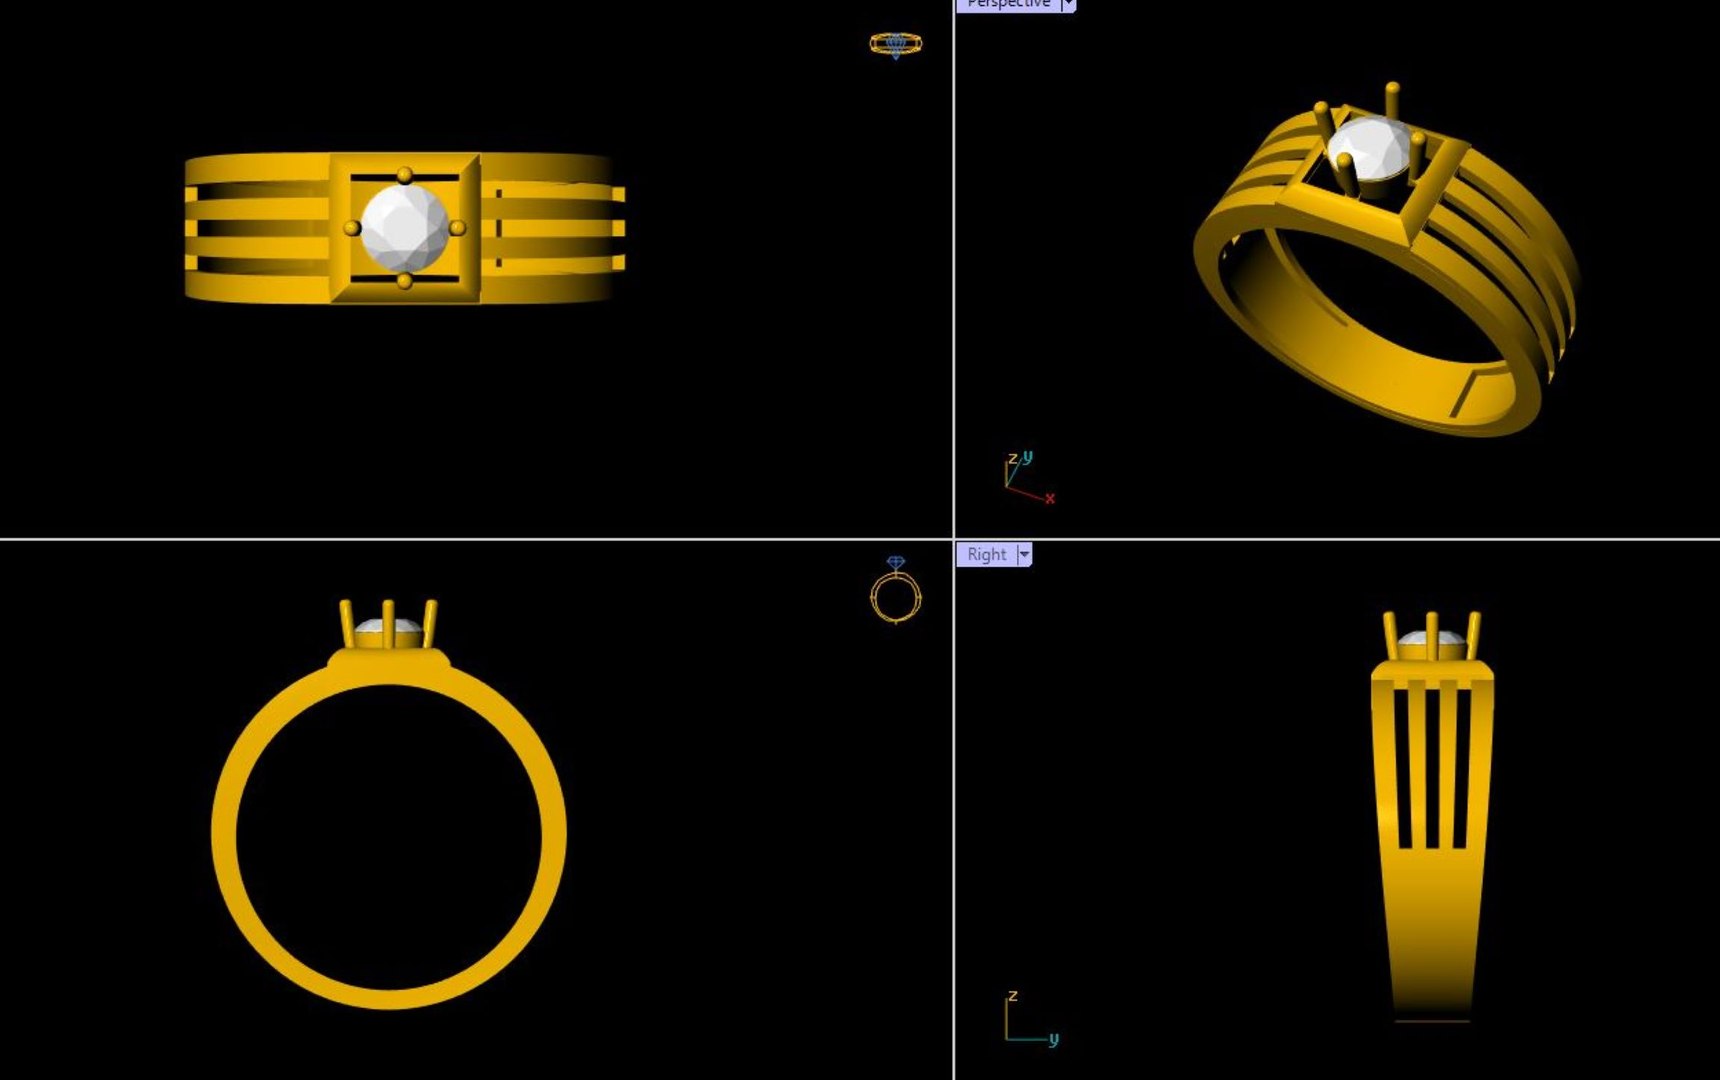The width and height of the screenshot is (1720, 1080).
Task: Select the white gemstone in the top view
Action: [x=404, y=228]
